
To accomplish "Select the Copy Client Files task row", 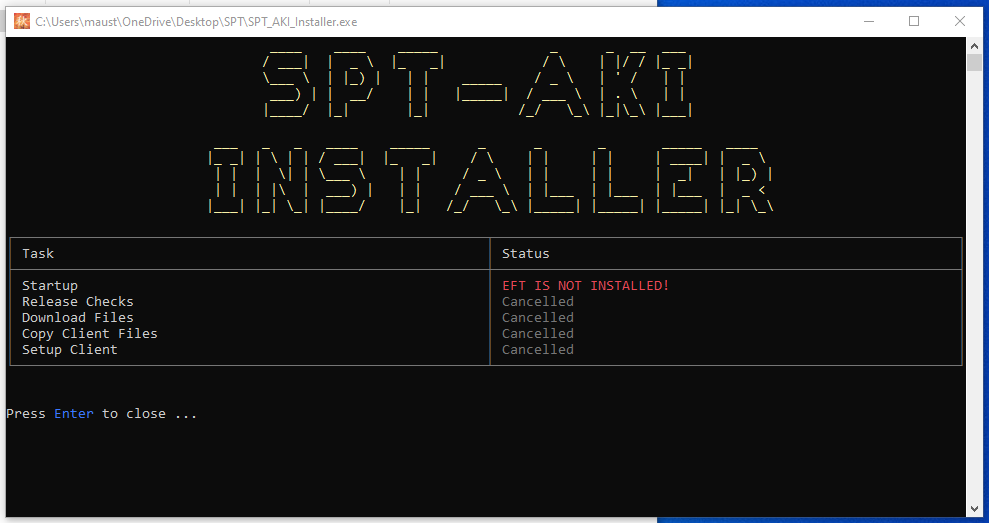I will (x=90, y=334).
